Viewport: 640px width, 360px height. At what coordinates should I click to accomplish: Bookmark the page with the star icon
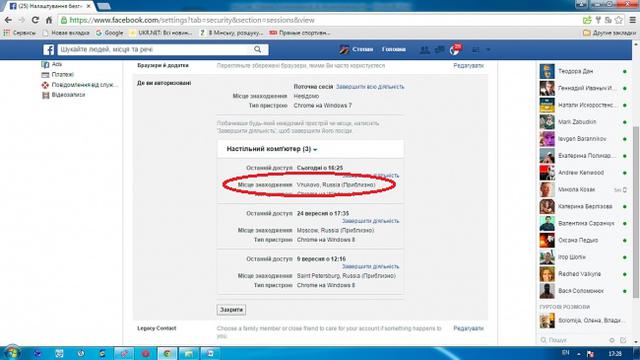click(x=619, y=20)
